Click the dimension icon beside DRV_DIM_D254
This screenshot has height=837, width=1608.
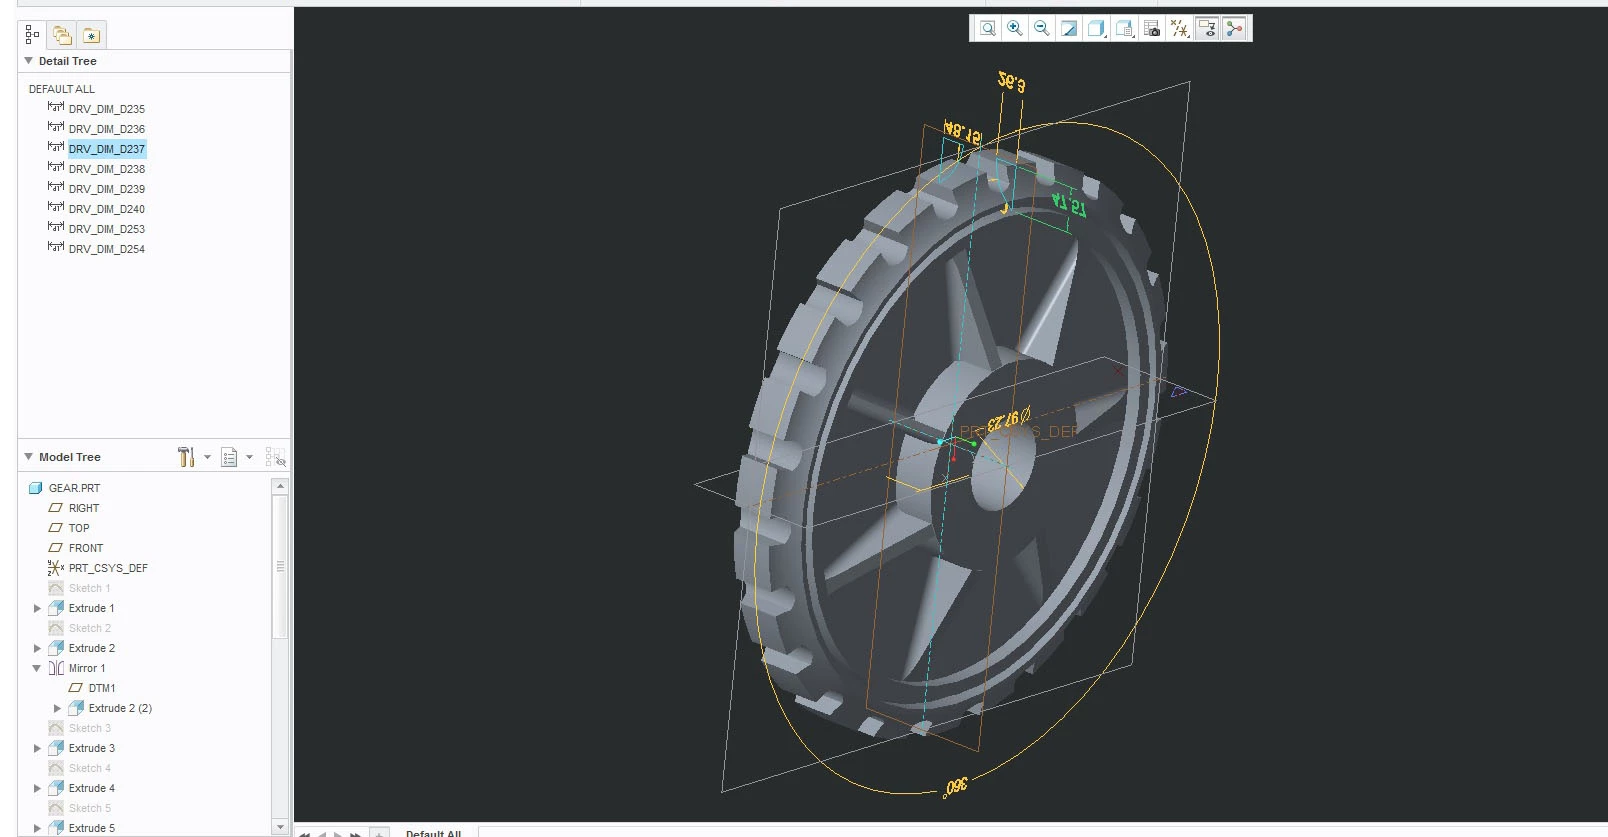pyautogui.click(x=56, y=247)
